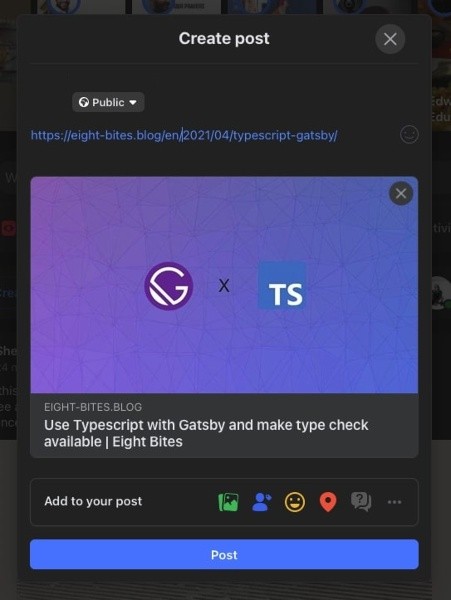This screenshot has height=600, width=451.
Task: Click the eight-bites.blog URL text
Action: 184,135
